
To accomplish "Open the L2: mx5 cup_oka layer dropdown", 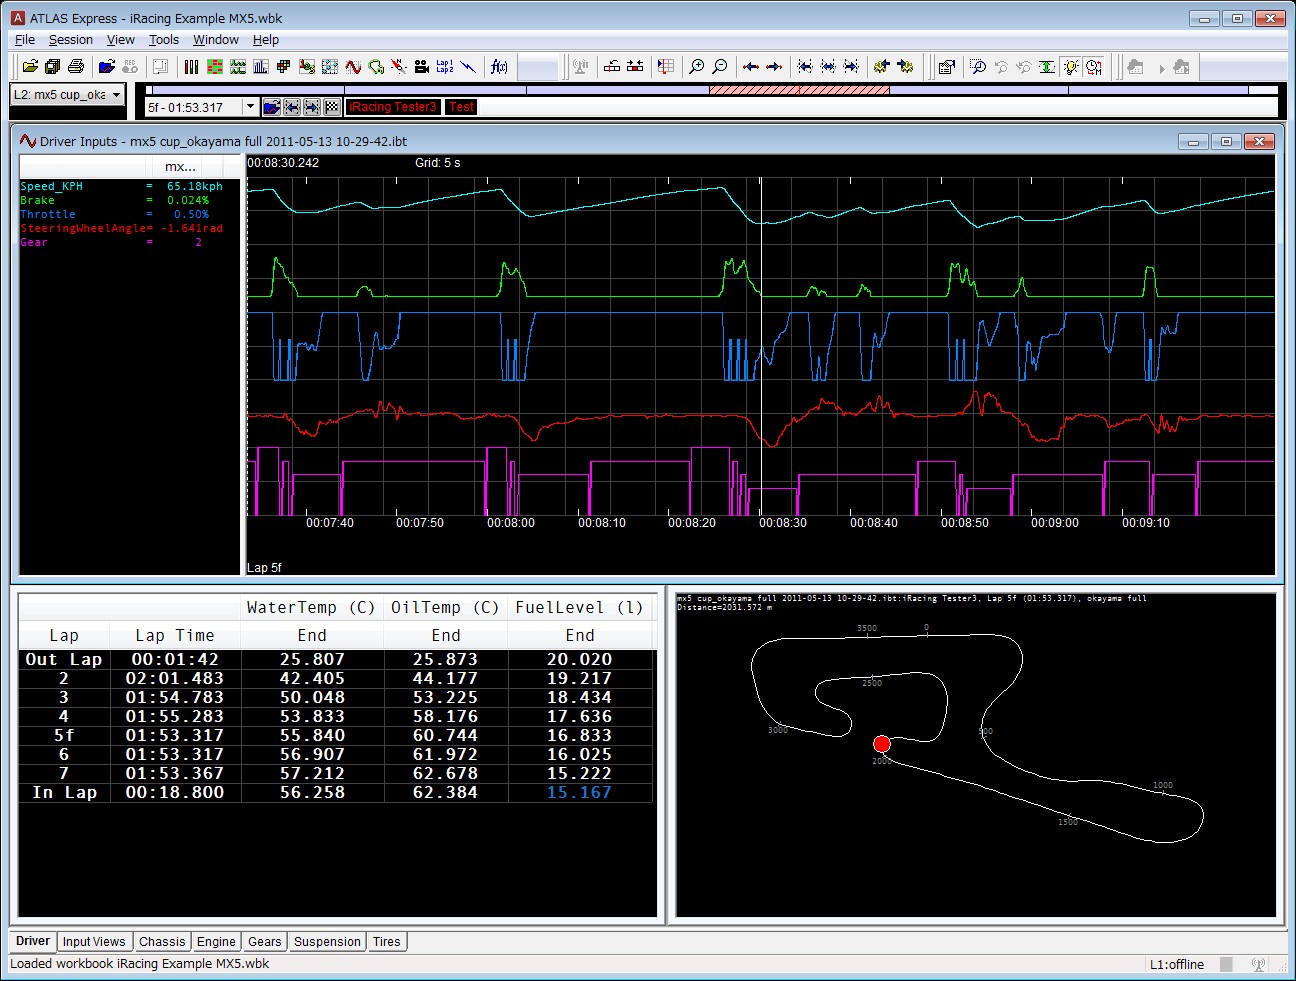I will tap(67, 95).
